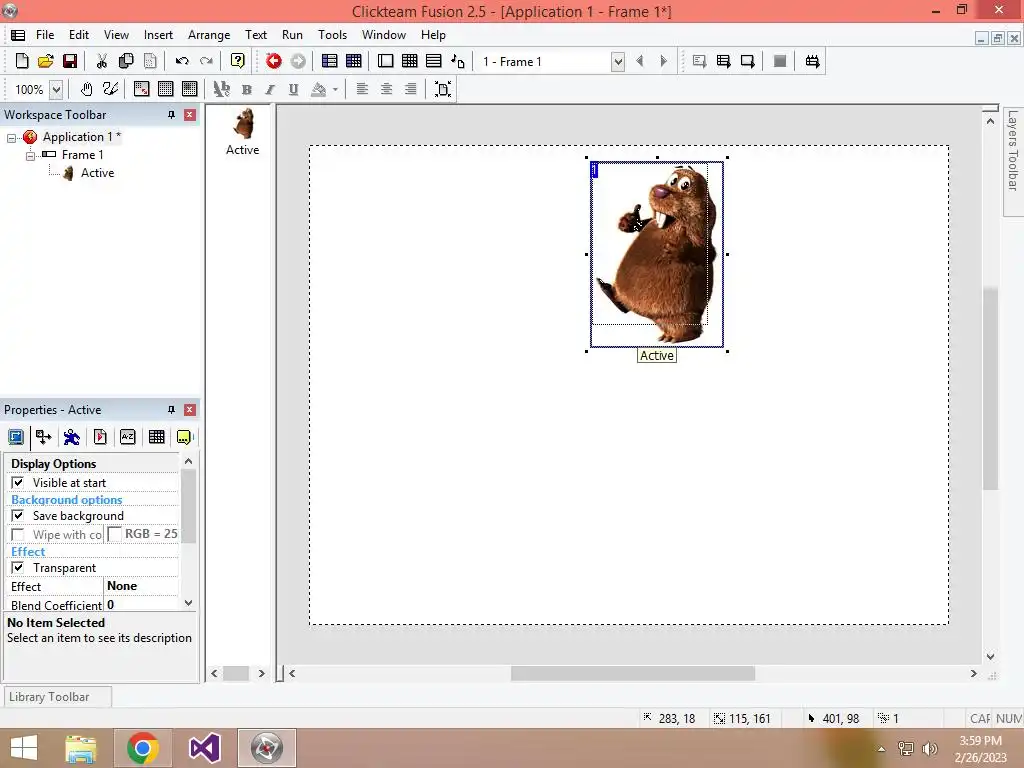This screenshot has height=768, width=1024.
Task: Open the zoom level dropdown
Action: point(56,89)
